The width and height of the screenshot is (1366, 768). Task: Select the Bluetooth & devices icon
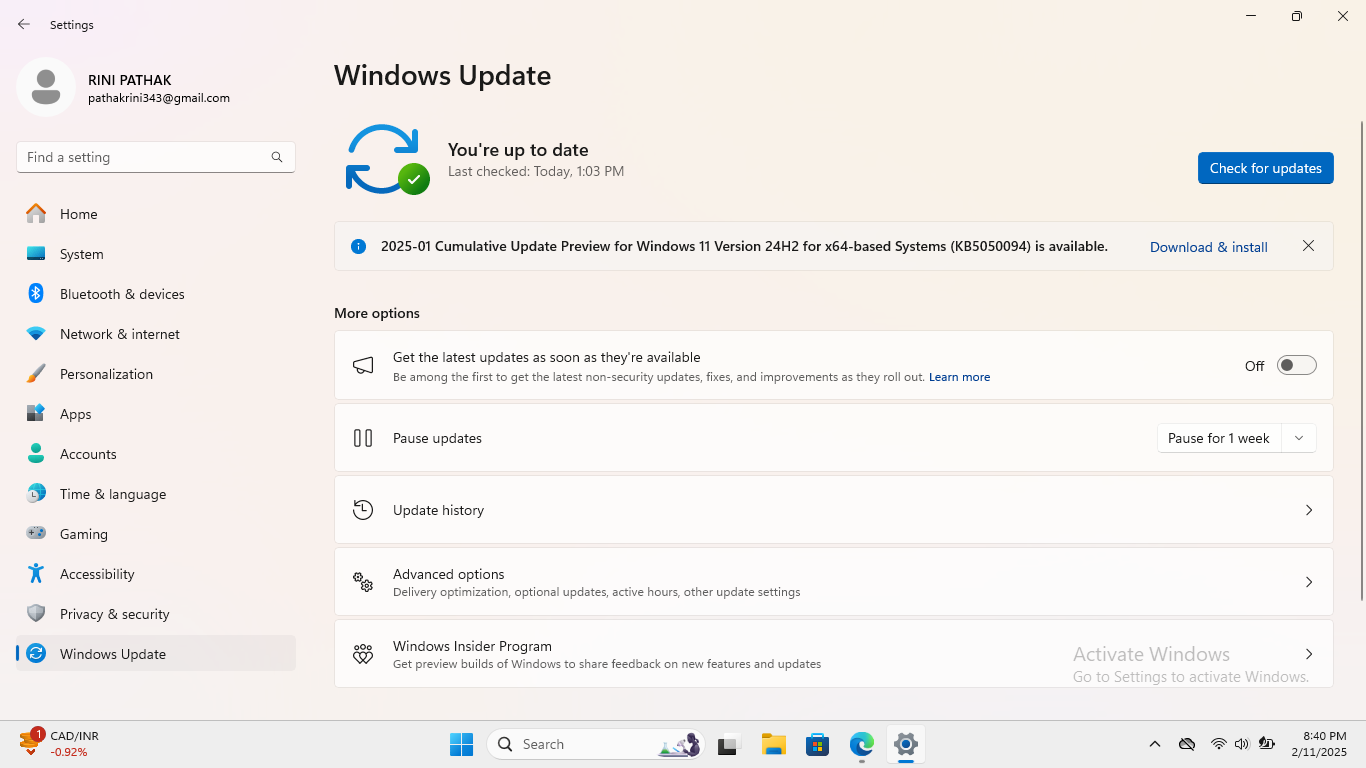tap(36, 294)
